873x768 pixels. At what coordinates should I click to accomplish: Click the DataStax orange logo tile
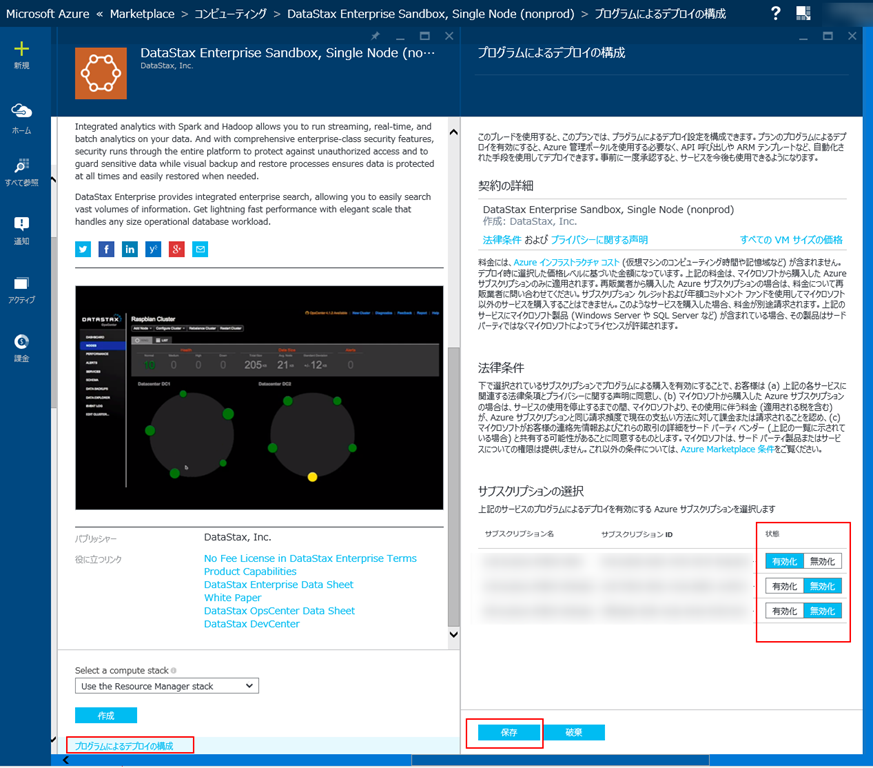101,73
